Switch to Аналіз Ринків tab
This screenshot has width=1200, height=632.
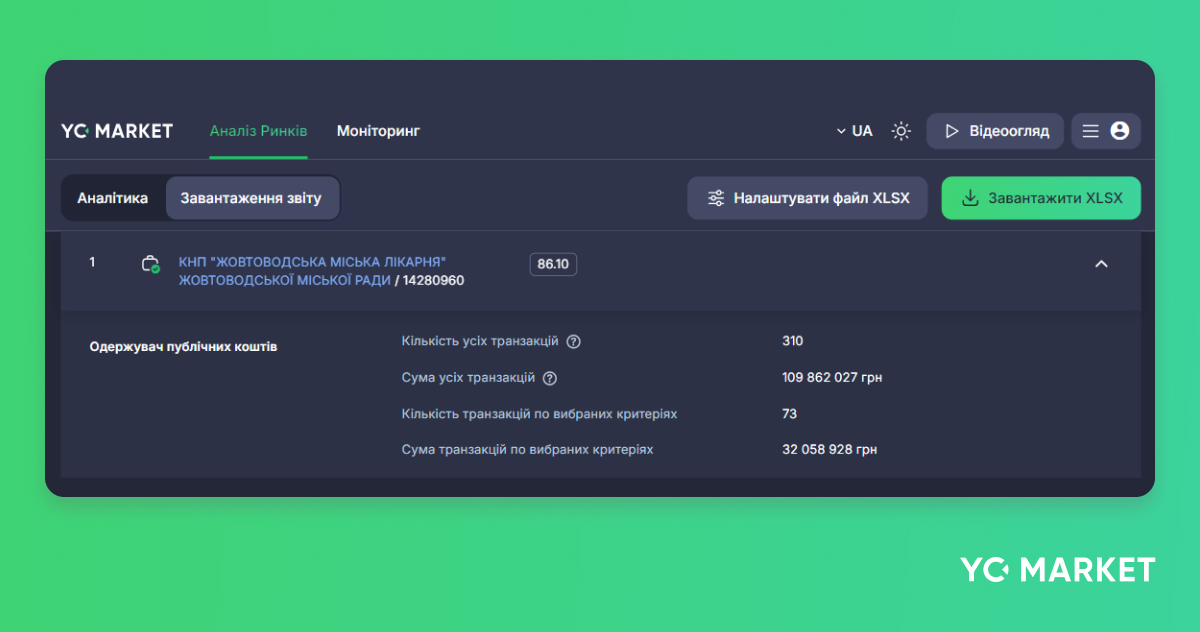(258, 131)
